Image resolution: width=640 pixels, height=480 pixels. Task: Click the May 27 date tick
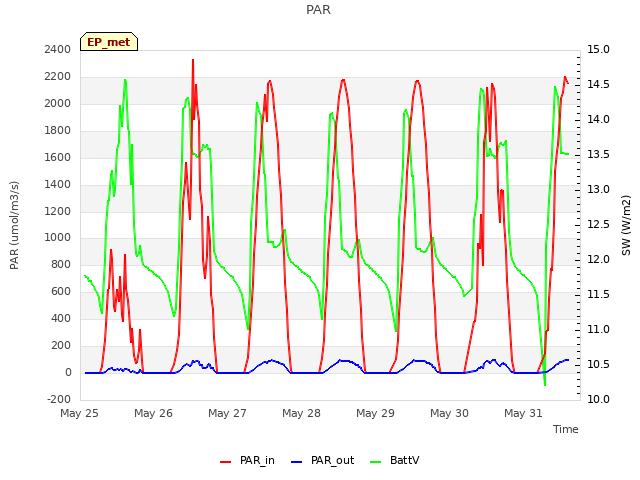tap(227, 413)
